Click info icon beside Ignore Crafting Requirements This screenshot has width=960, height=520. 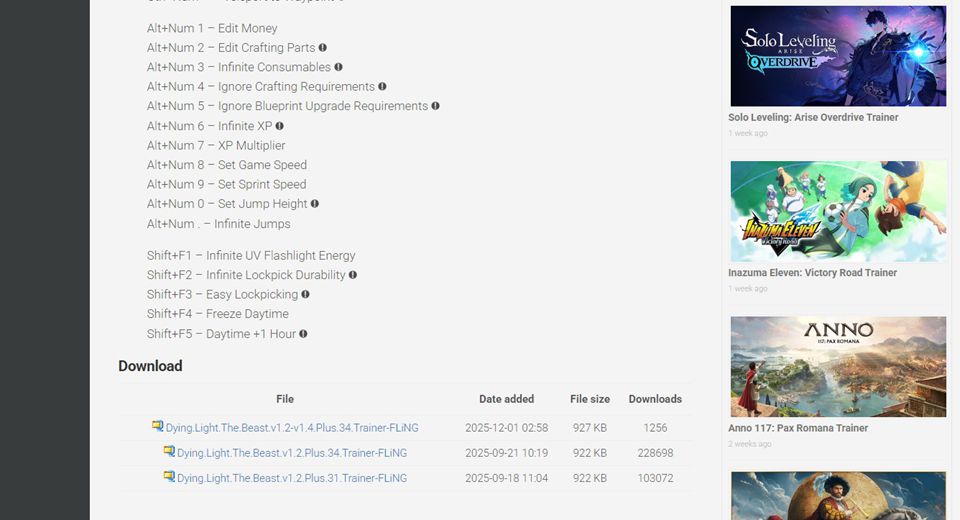coord(383,87)
